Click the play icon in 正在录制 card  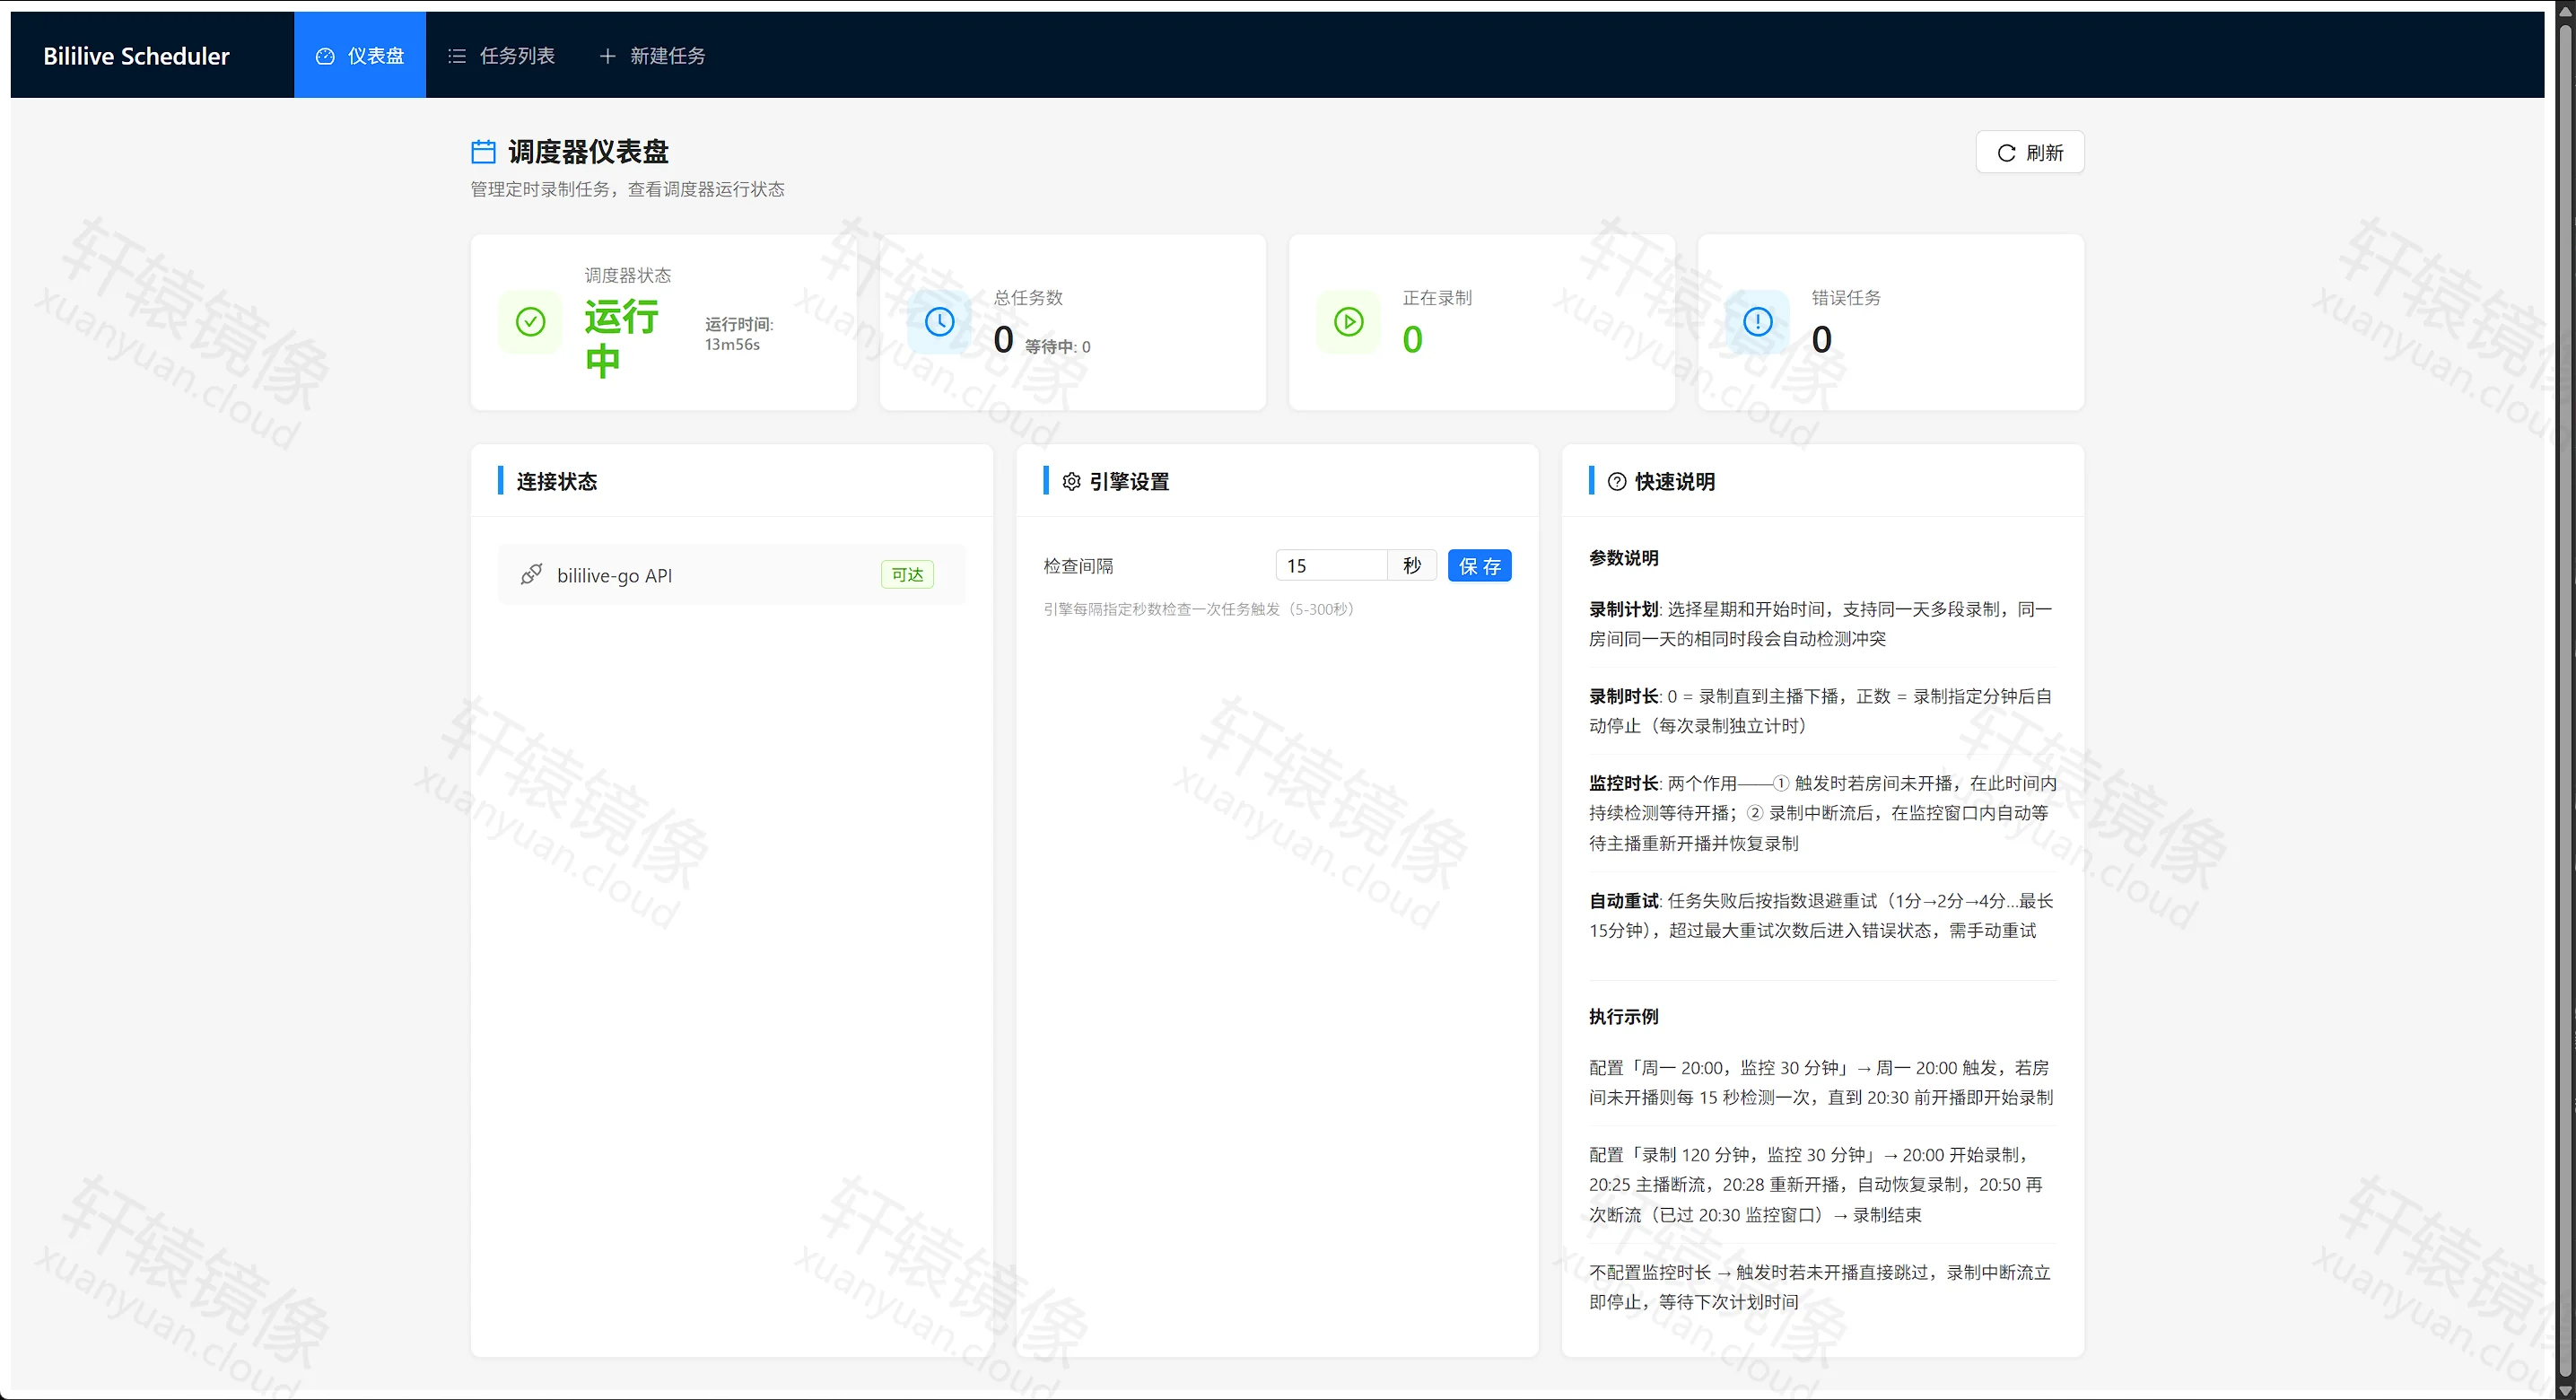click(1349, 322)
